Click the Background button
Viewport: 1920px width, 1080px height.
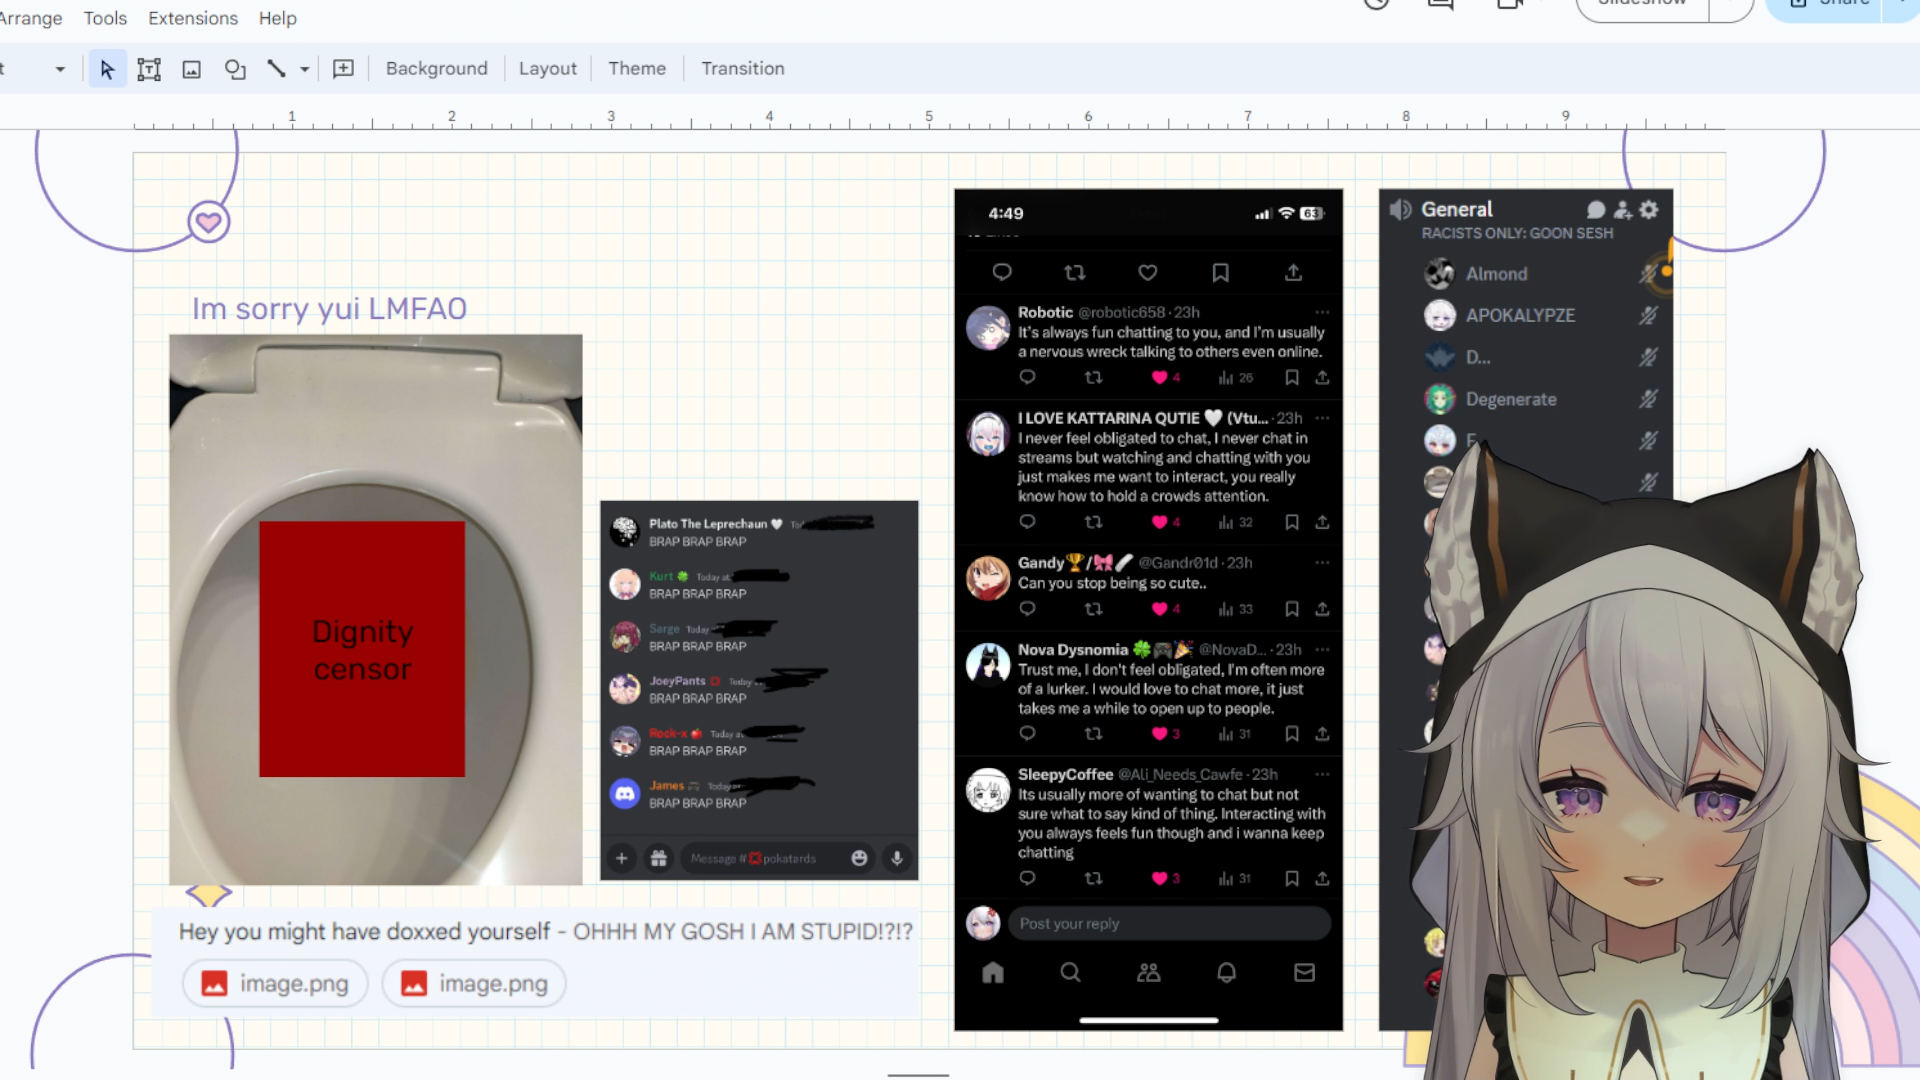(436, 69)
